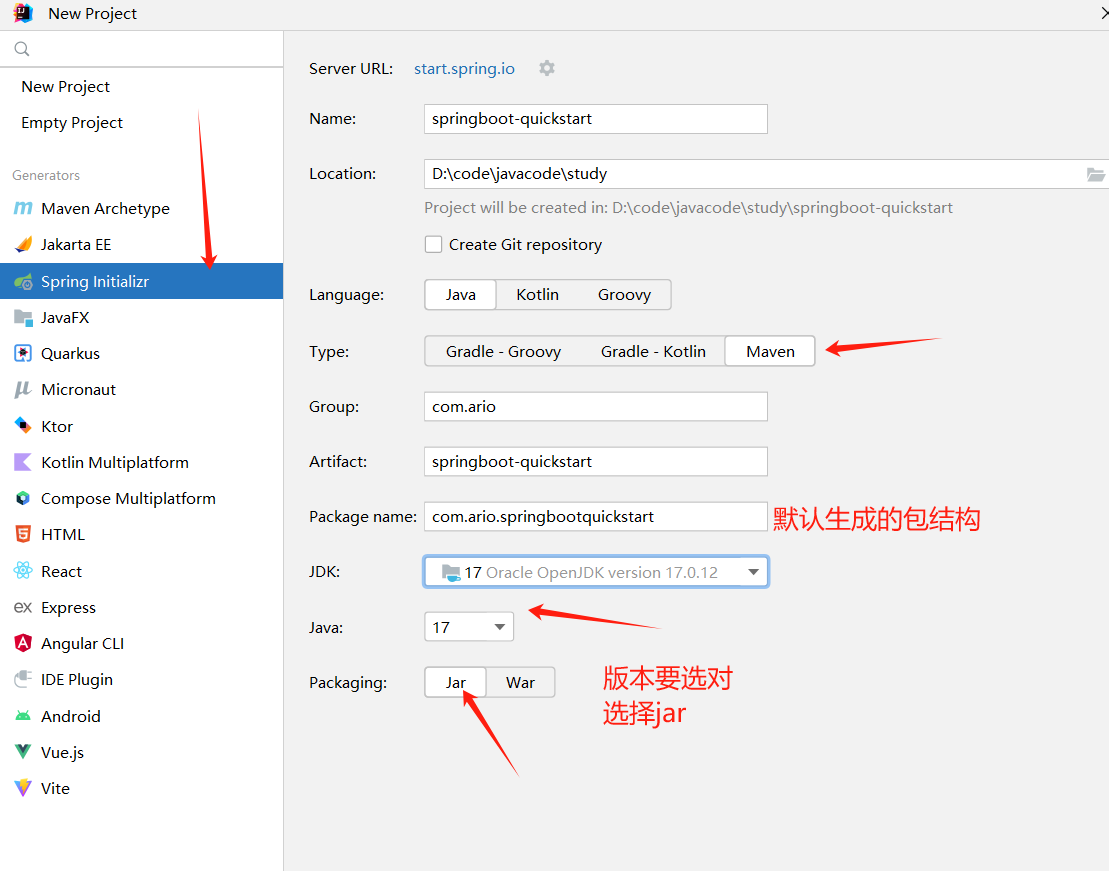Open the JDK dropdown
Viewport: 1109px width, 871px height.
click(596, 572)
